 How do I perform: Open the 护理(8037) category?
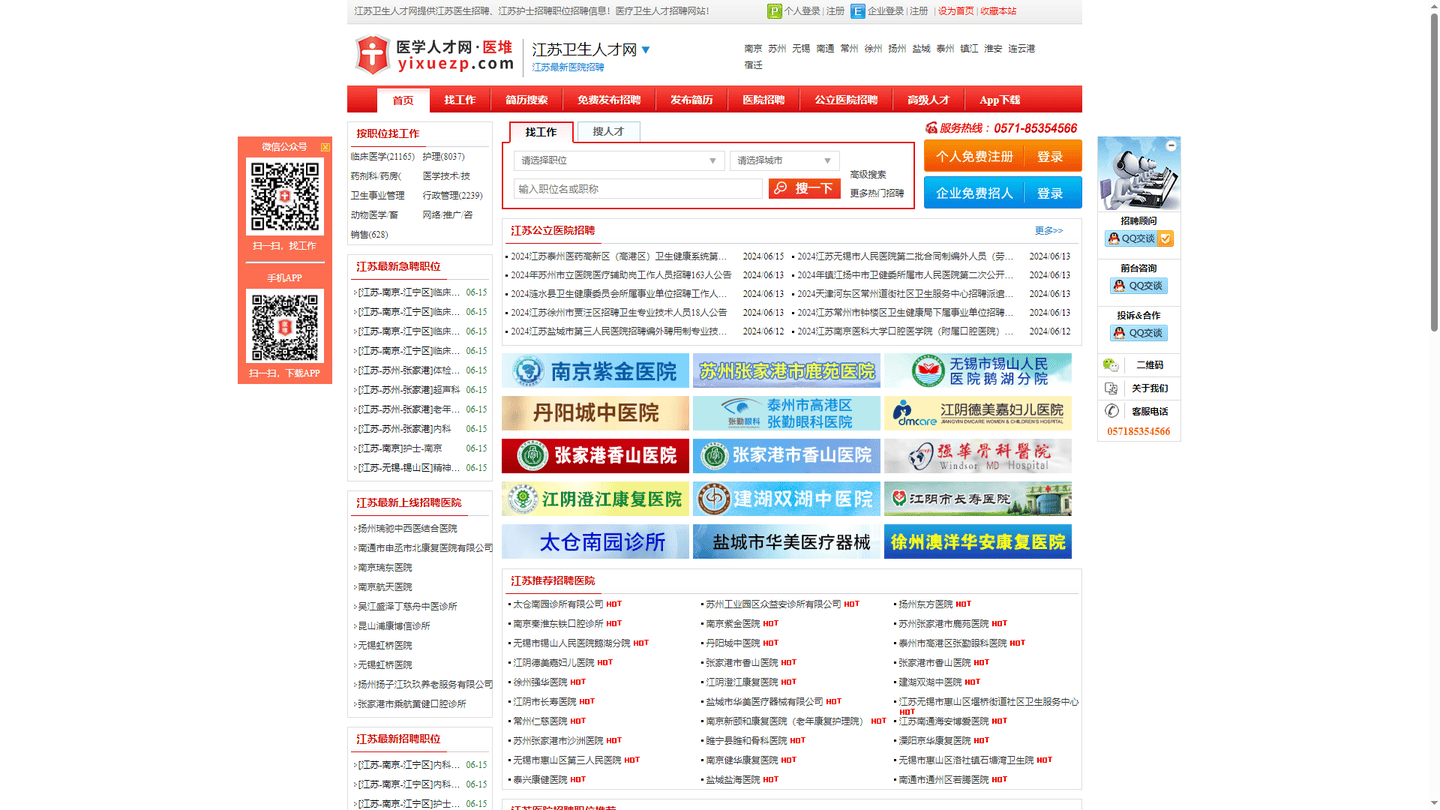coord(444,157)
